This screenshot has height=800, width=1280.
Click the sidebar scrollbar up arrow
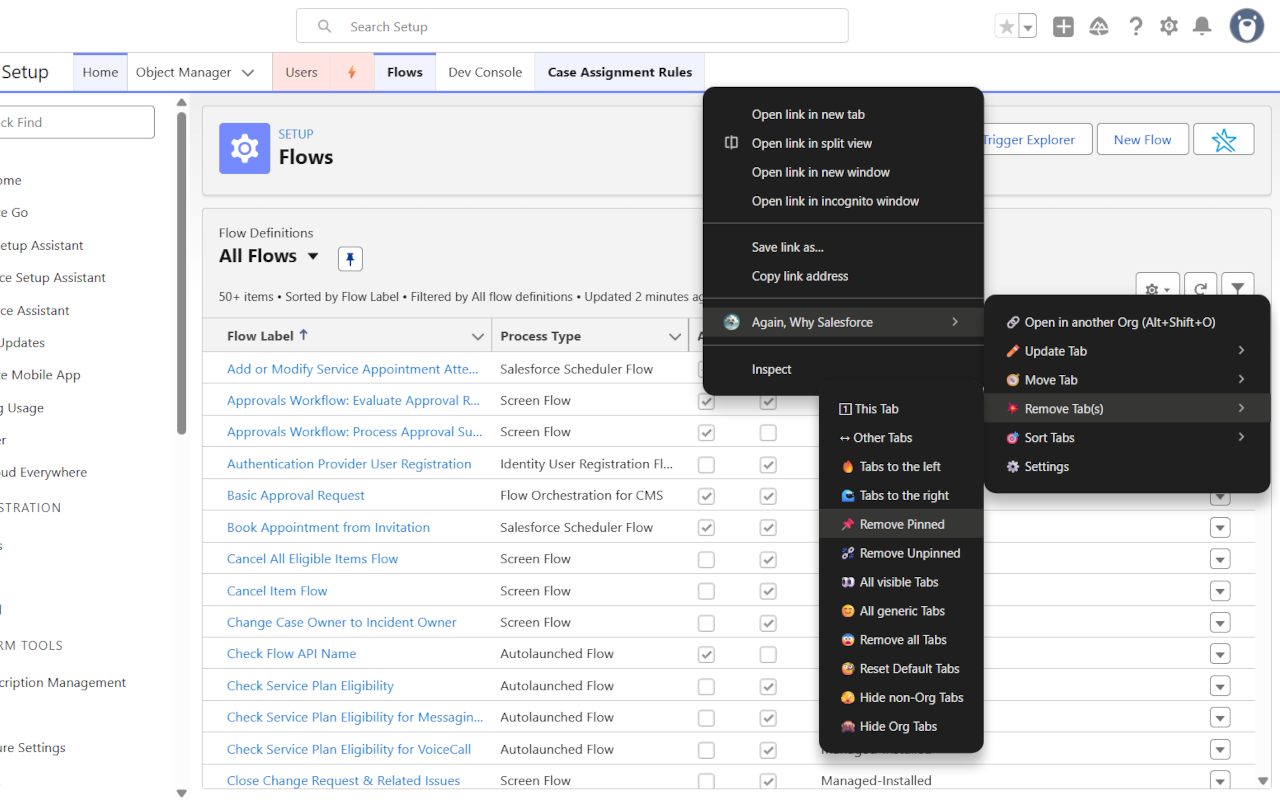[x=181, y=102]
